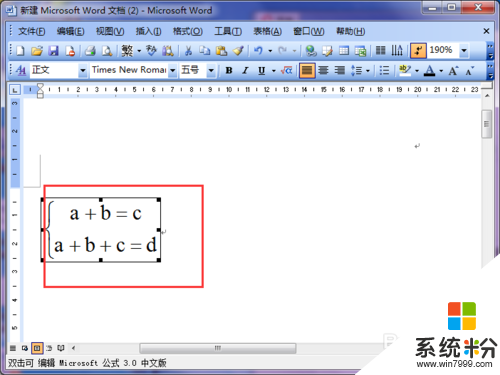
Task: Toggle Bold formatting
Action: point(229,71)
